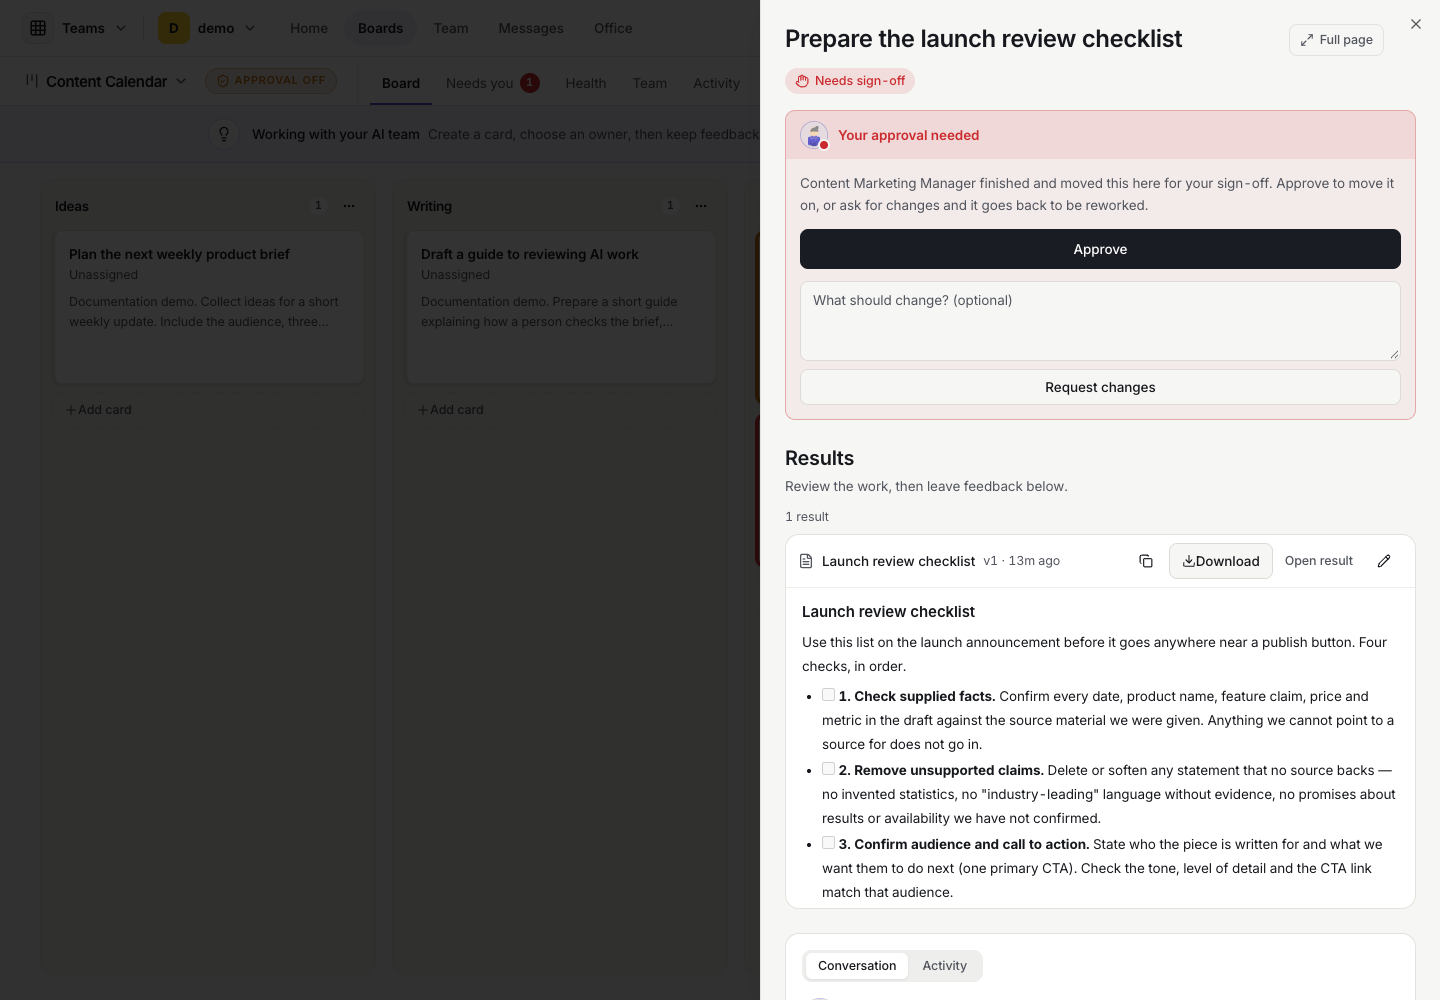Click the Open result link
Screen dimensions: 1440x1000
click(1319, 561)
